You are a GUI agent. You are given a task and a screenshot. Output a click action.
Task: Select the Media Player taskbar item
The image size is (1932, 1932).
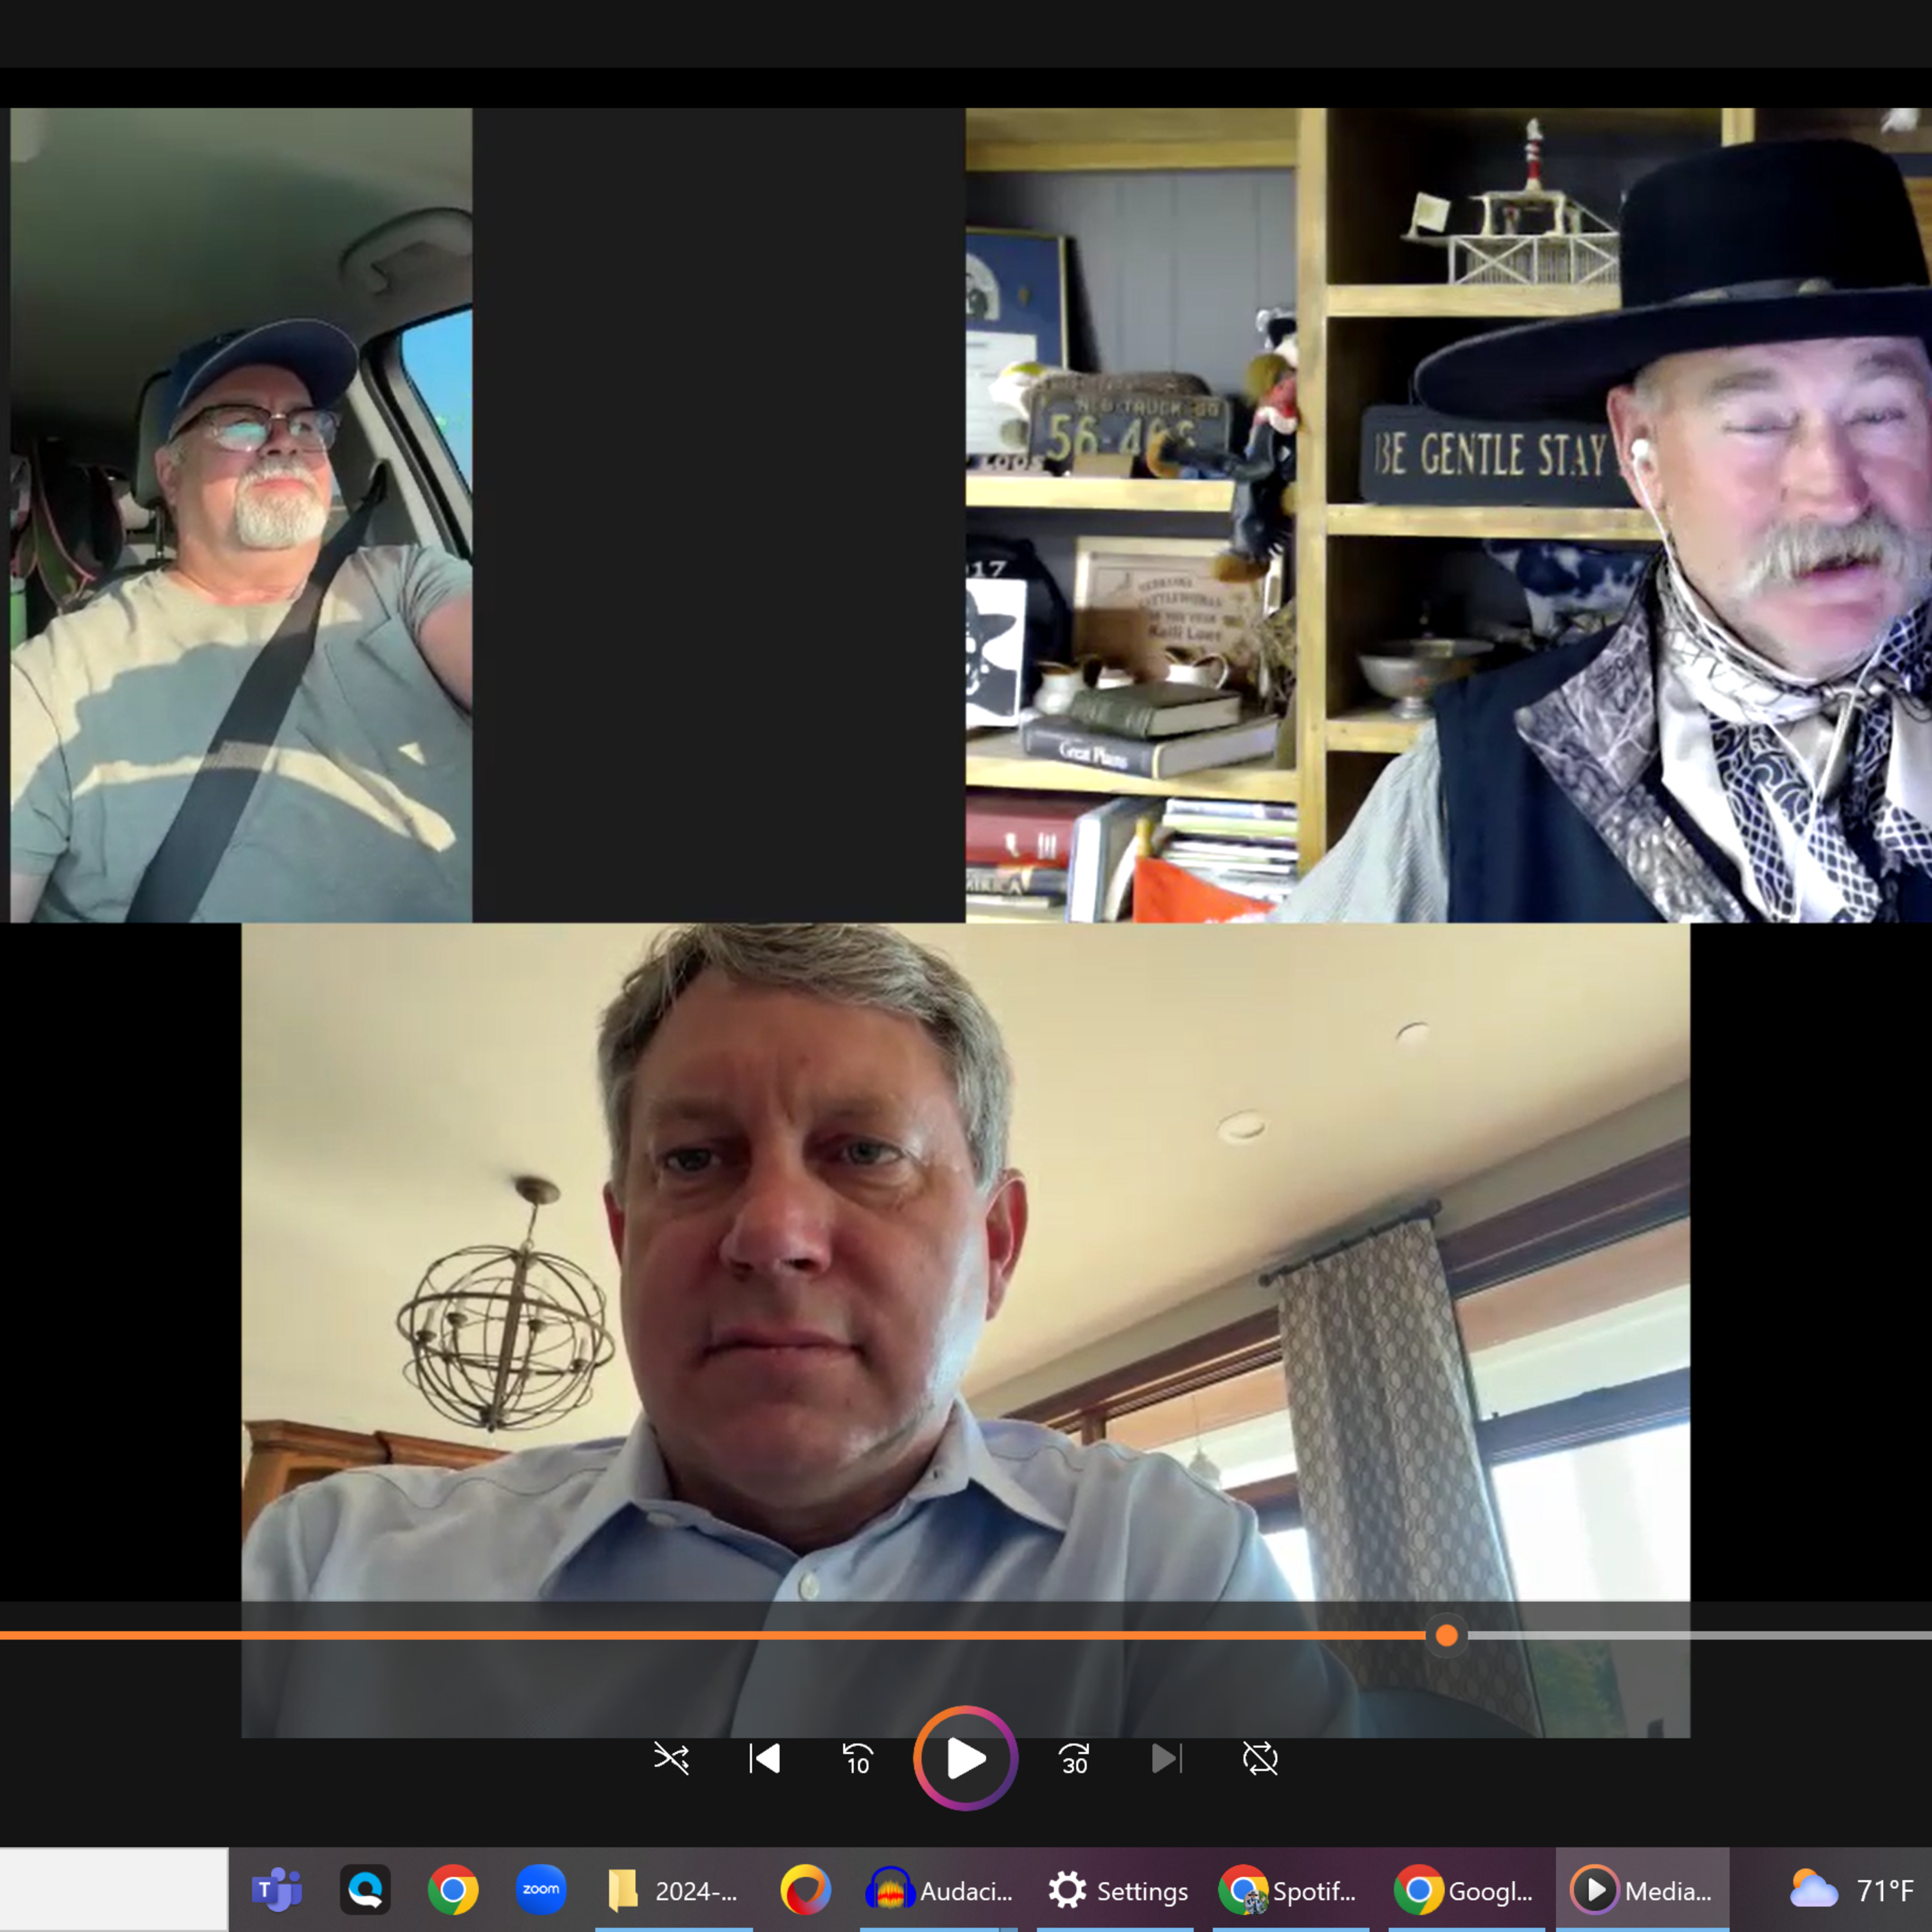[1641, 1890]
